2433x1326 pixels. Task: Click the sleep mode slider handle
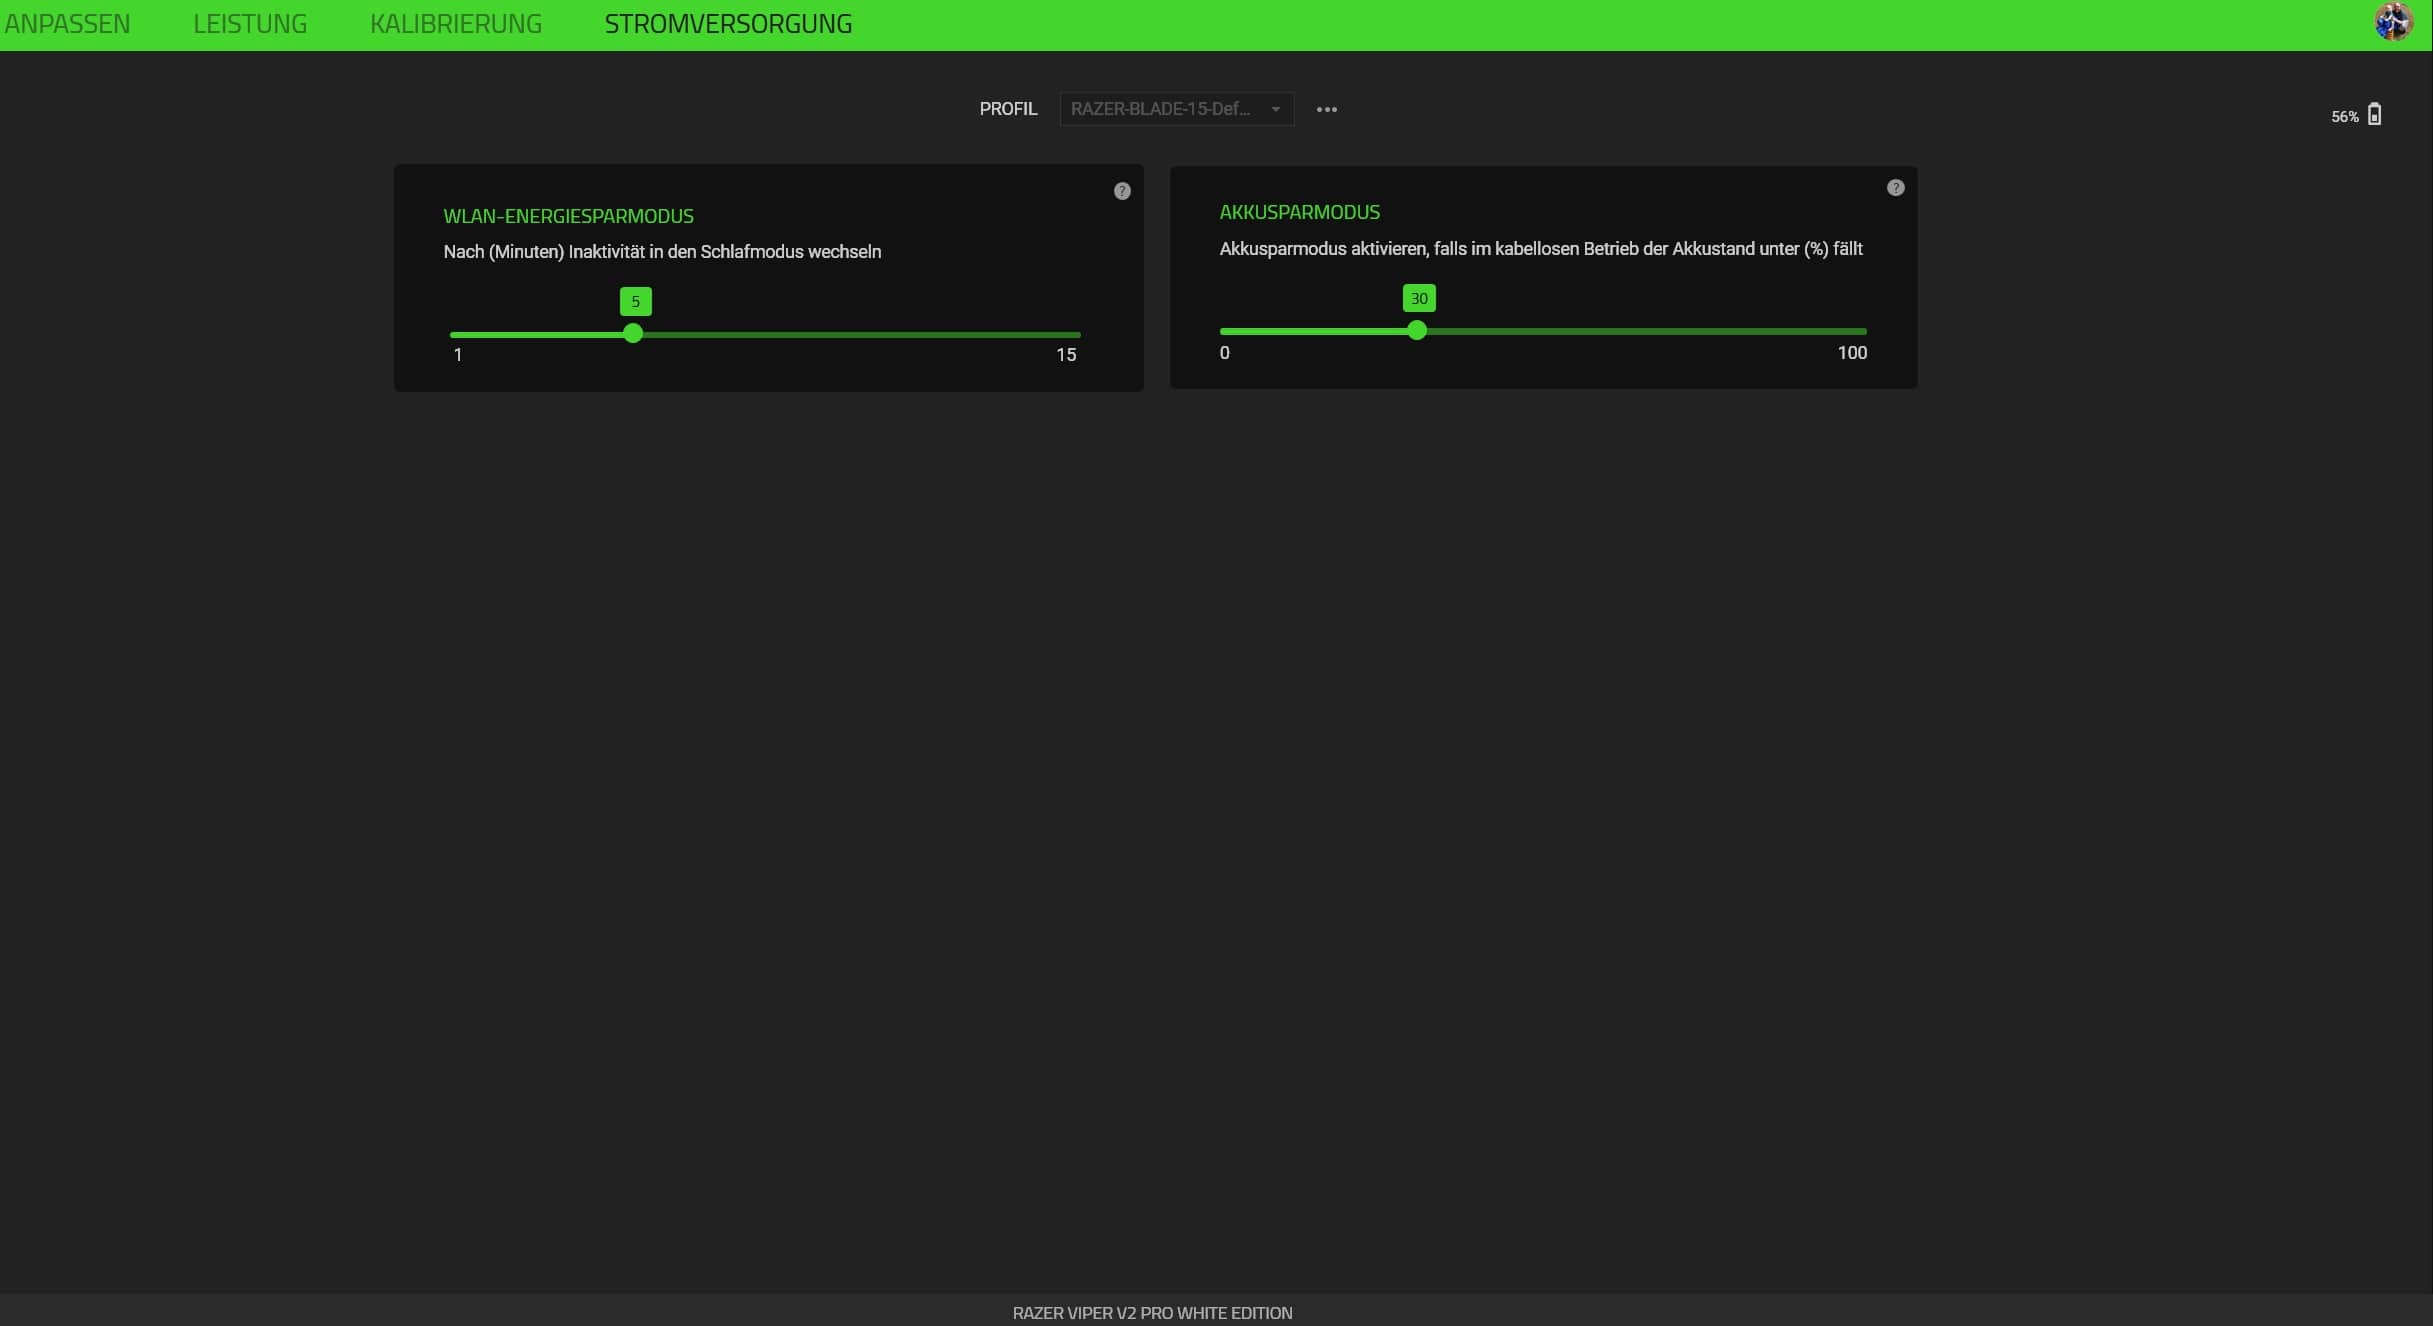coord(633,334)
